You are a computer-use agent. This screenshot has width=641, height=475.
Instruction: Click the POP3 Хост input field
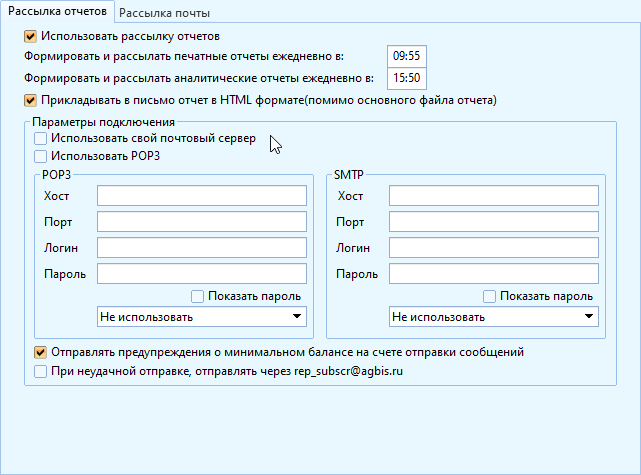click(201, 196)
